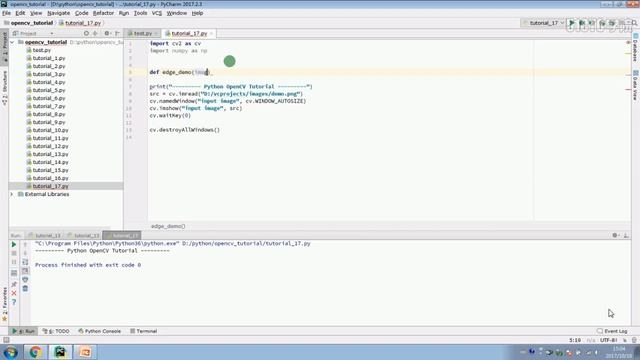Open the Terminal tool window
This screenshot has height=360, width=640.
(144, 331)
